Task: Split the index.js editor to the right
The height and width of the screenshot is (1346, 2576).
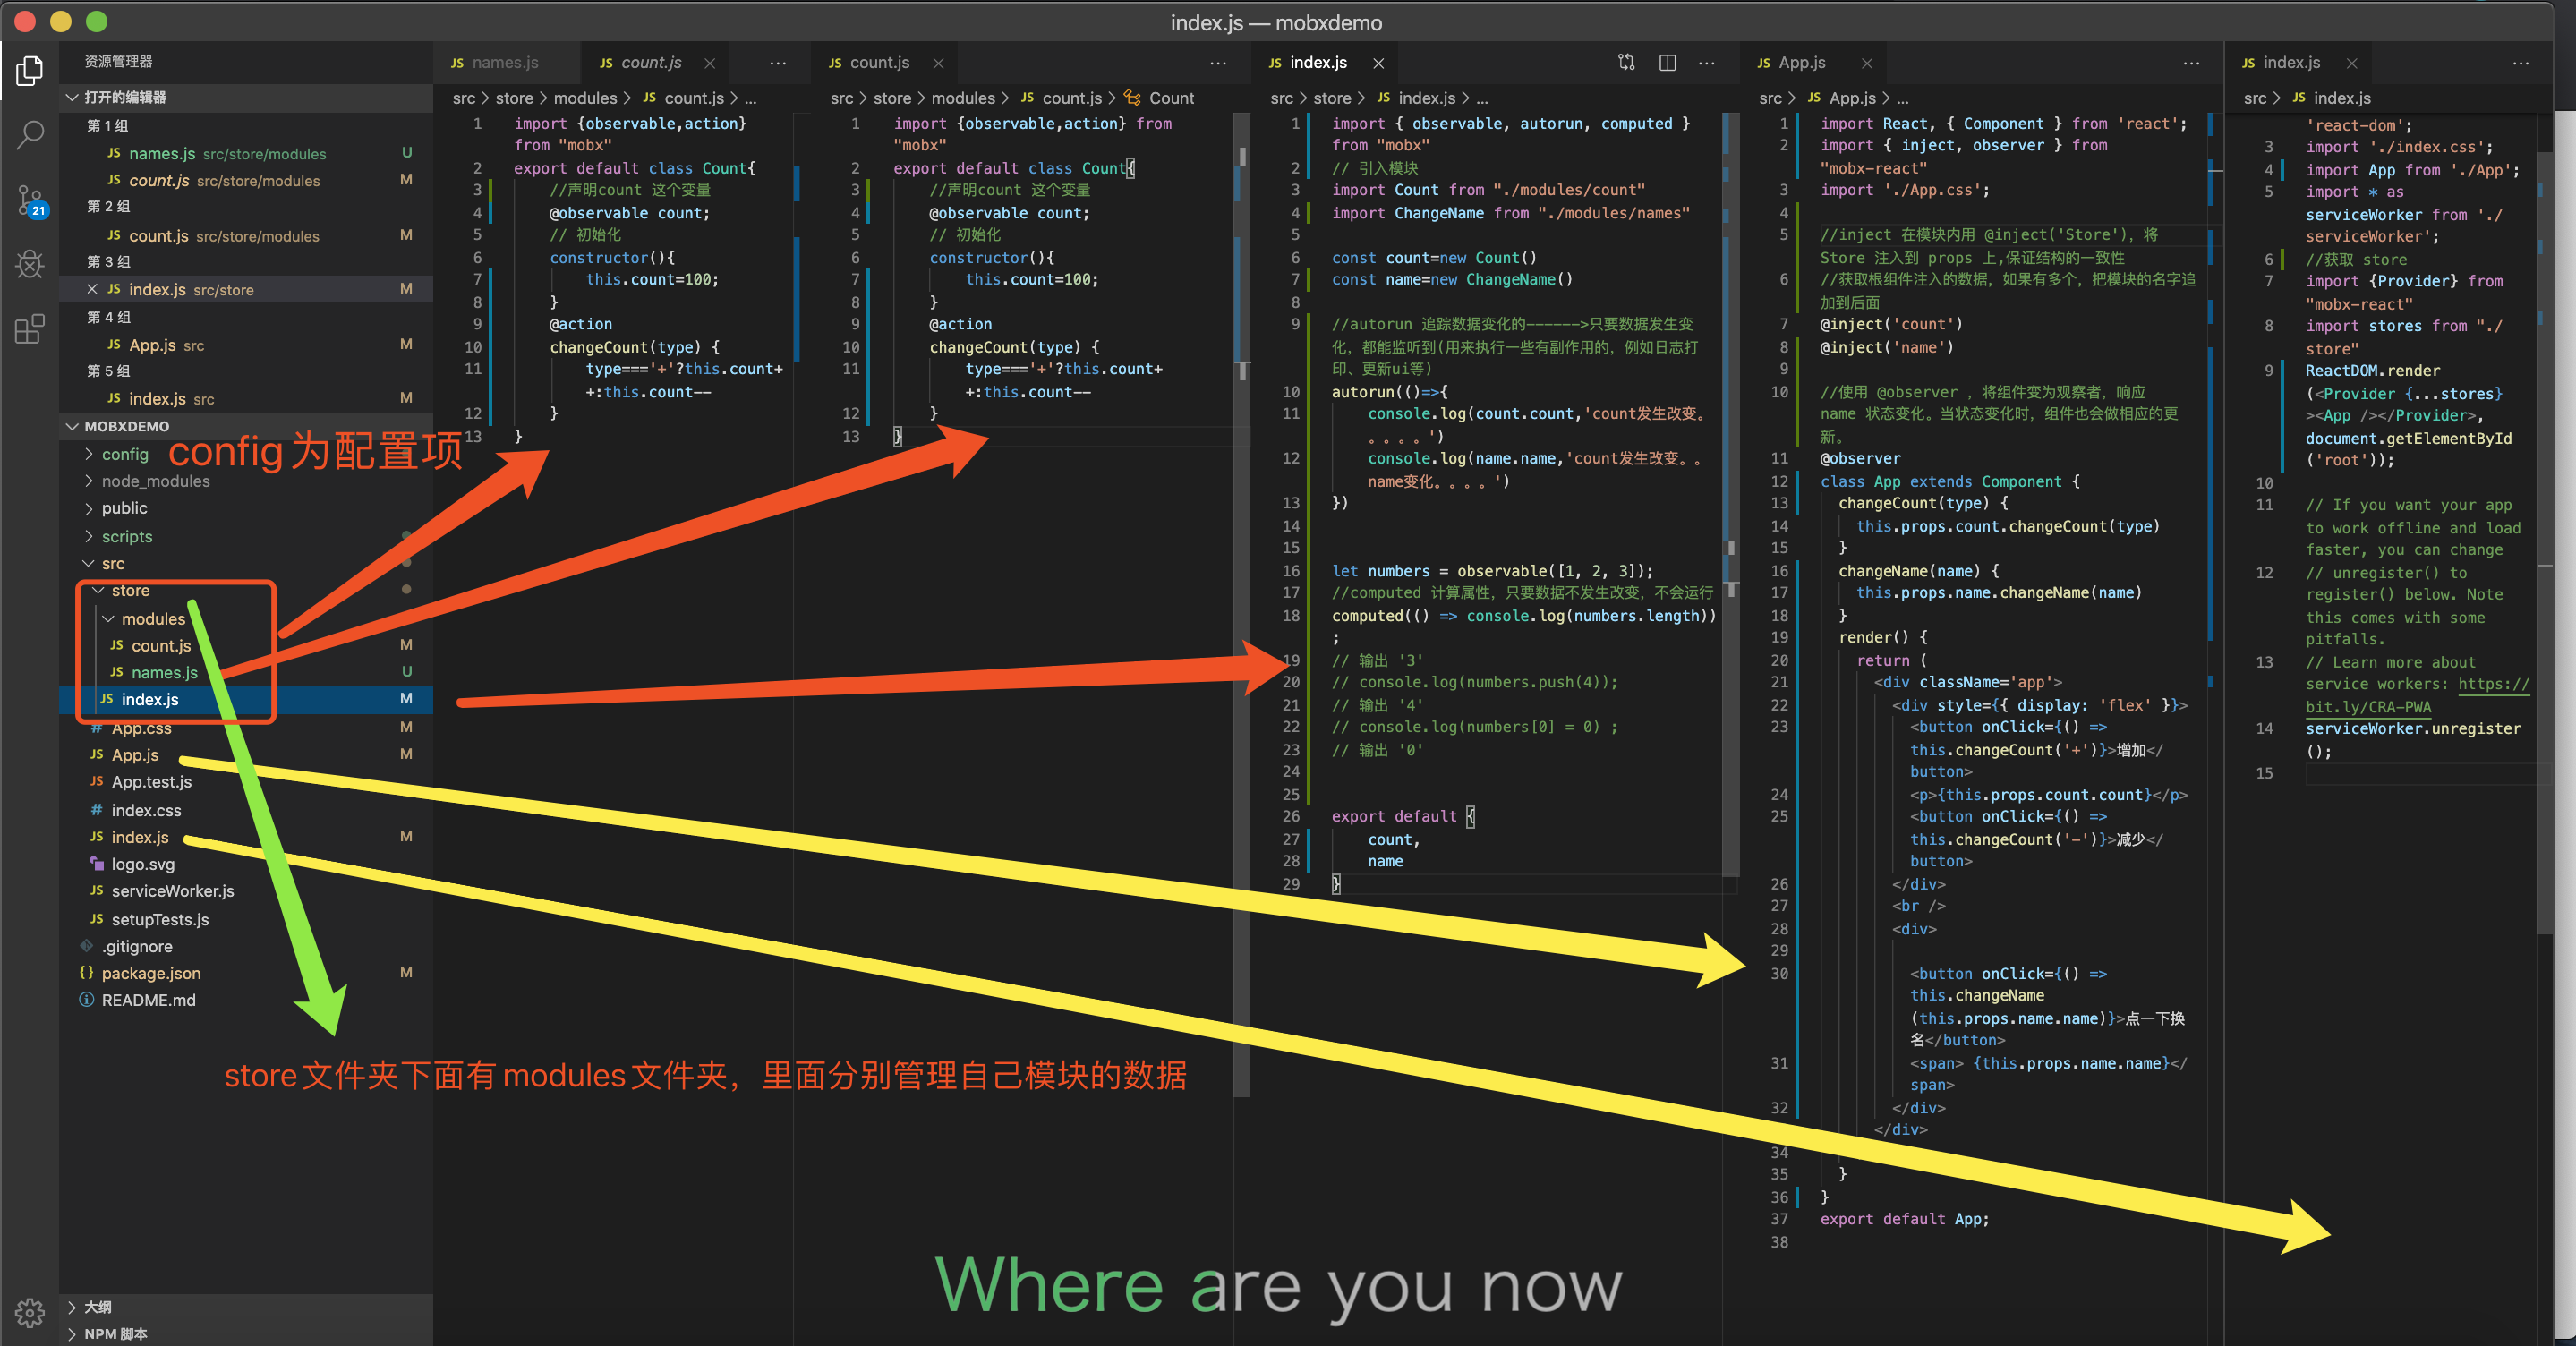Action: [1667, 62]
